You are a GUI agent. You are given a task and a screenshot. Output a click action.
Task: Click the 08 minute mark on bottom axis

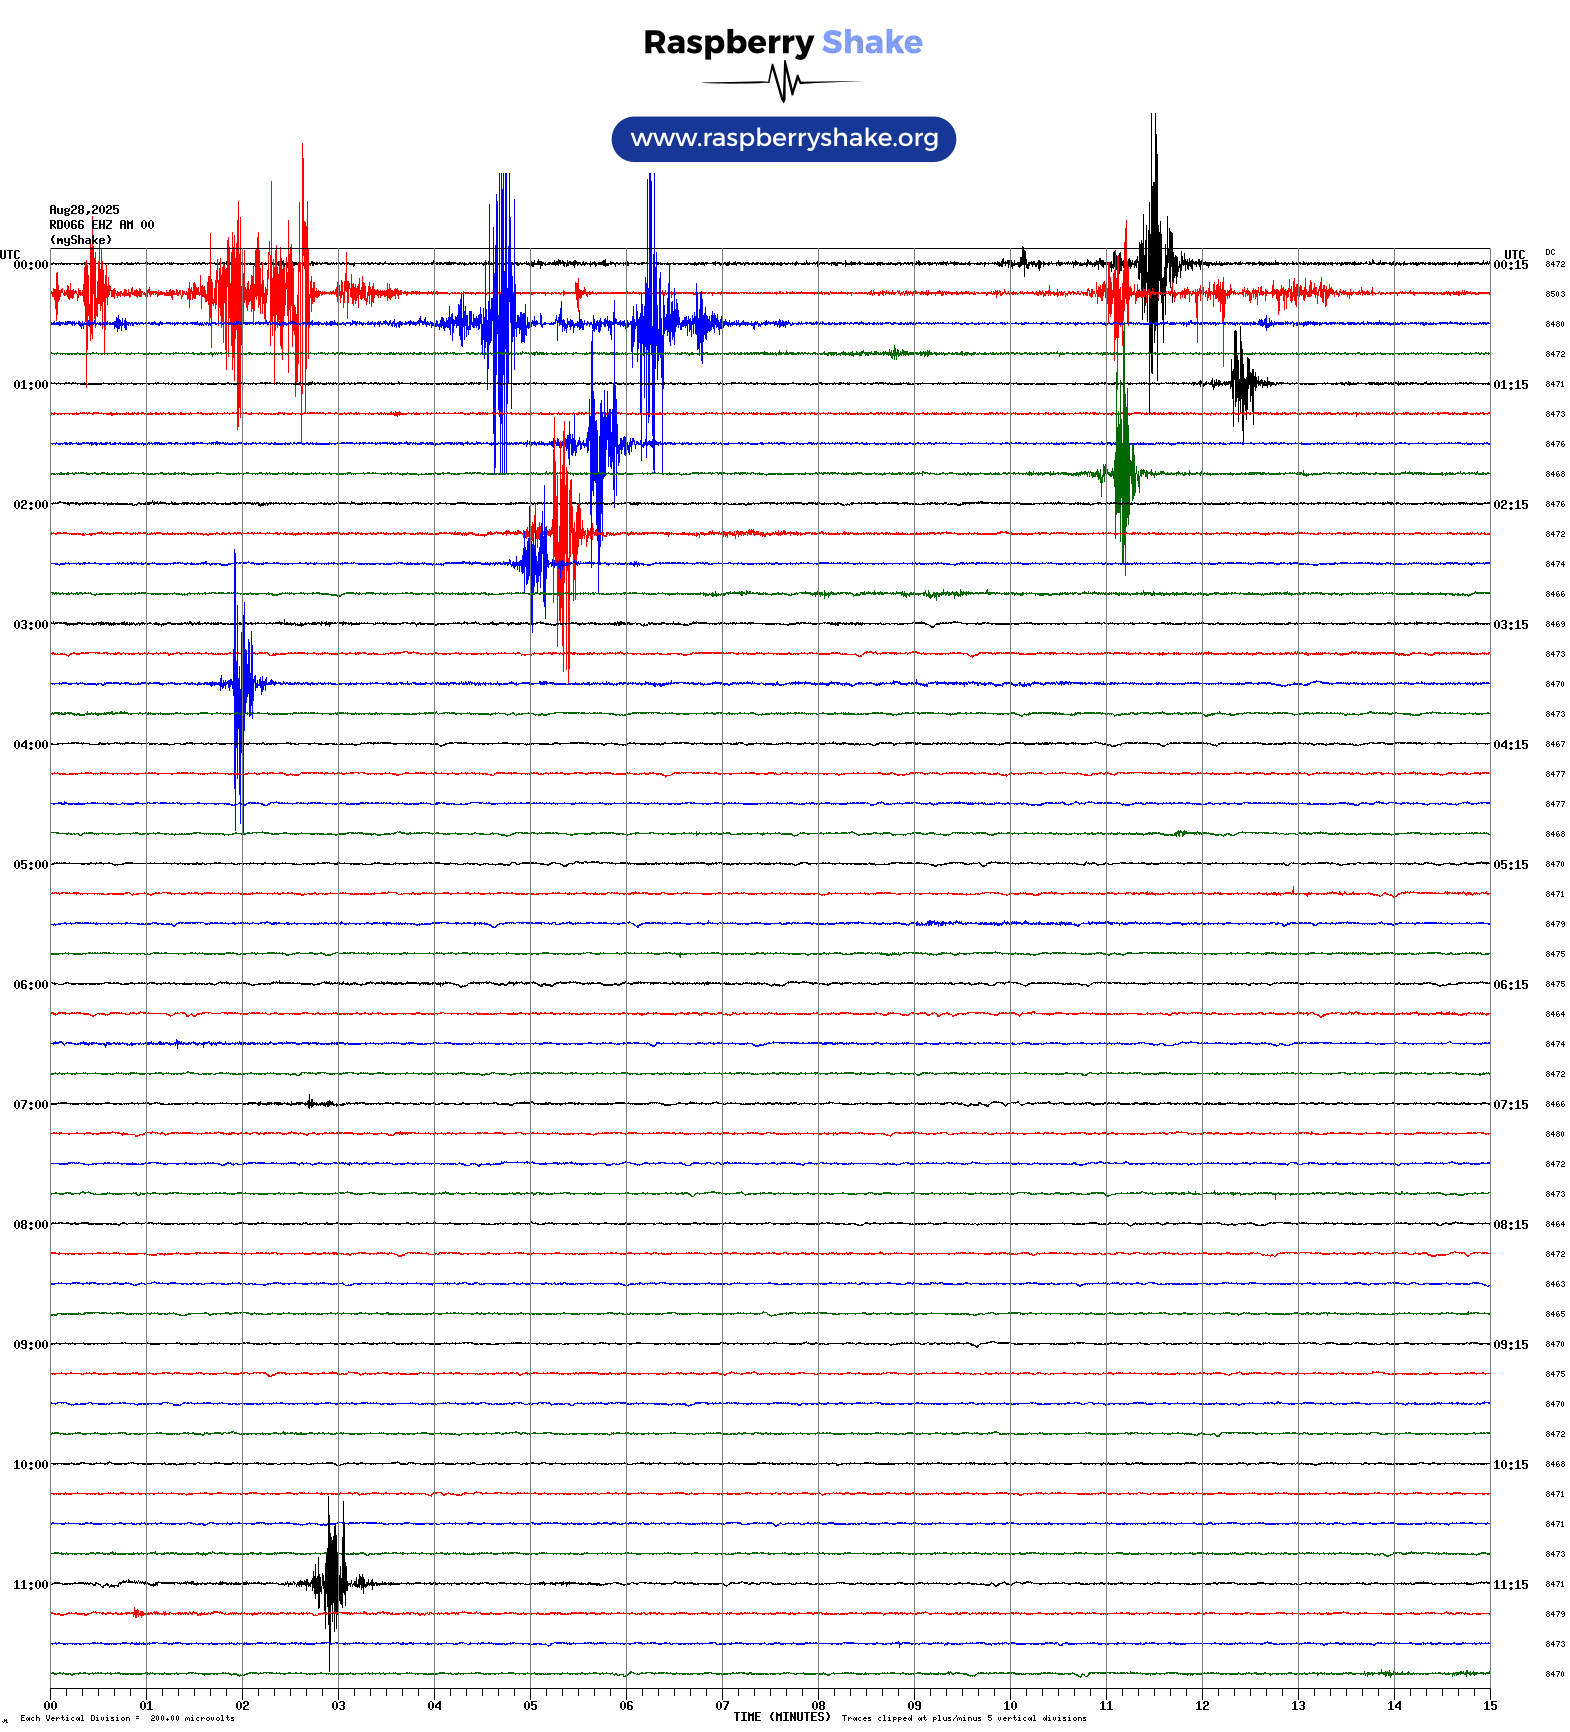coord(818,1706)
